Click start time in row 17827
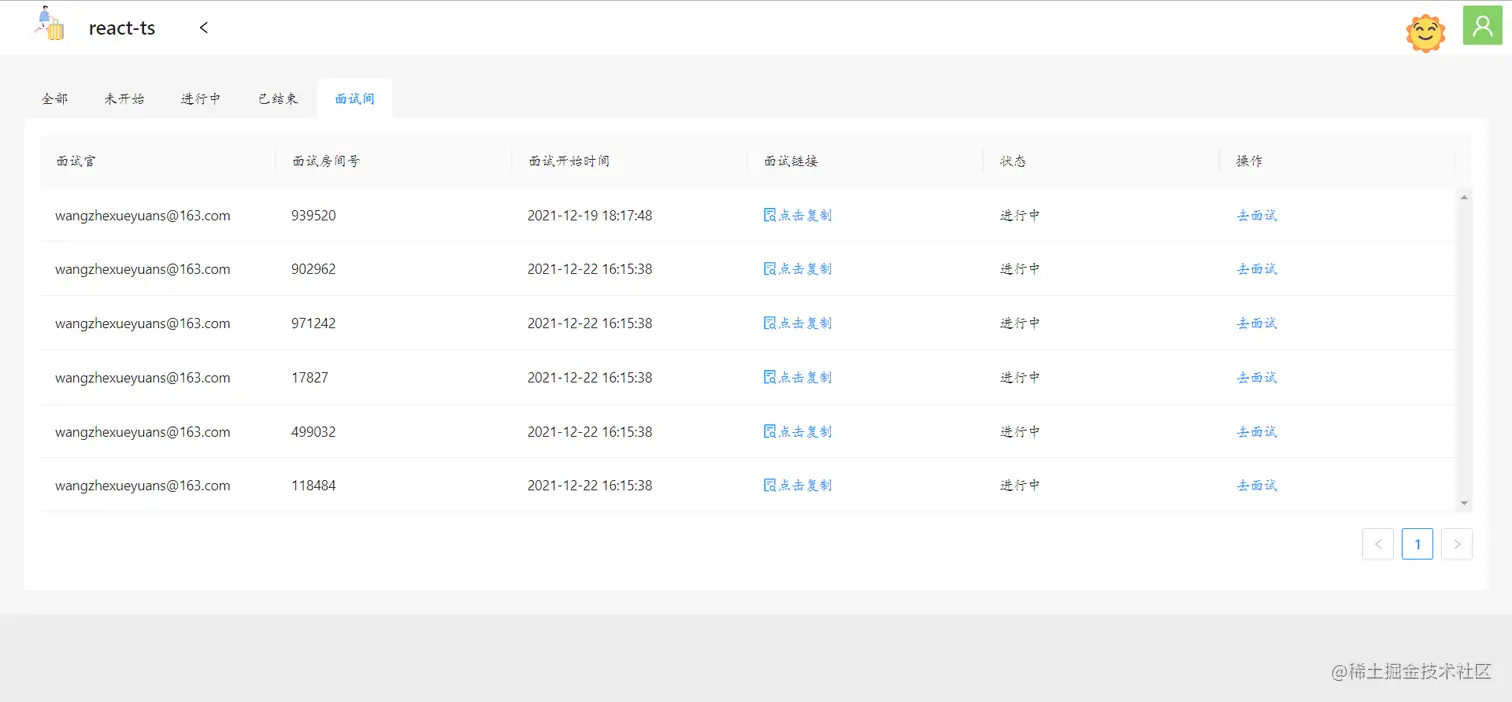1512x702 pixels. [590, 377]
